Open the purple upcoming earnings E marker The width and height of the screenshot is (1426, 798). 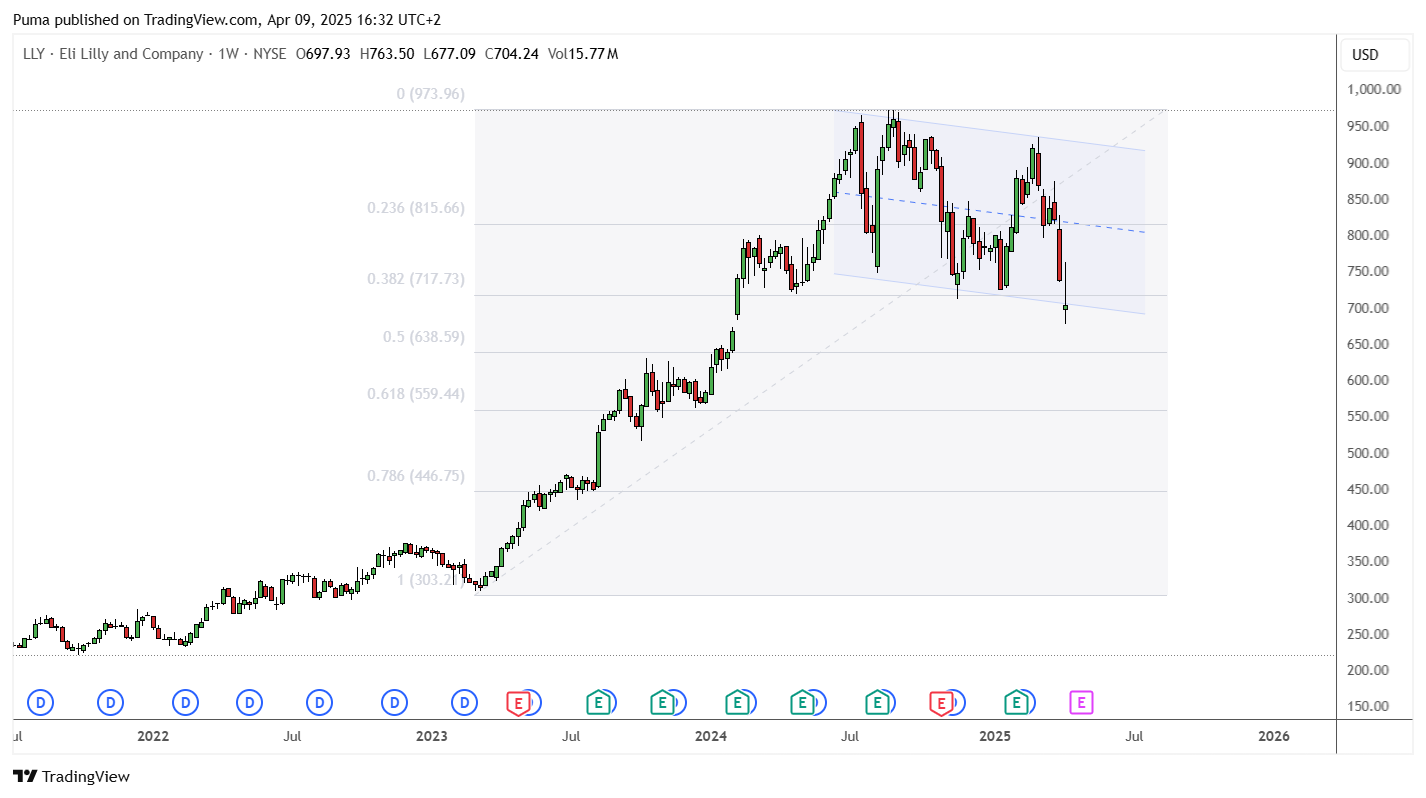pyautogui.click(x=1081, y=703)
